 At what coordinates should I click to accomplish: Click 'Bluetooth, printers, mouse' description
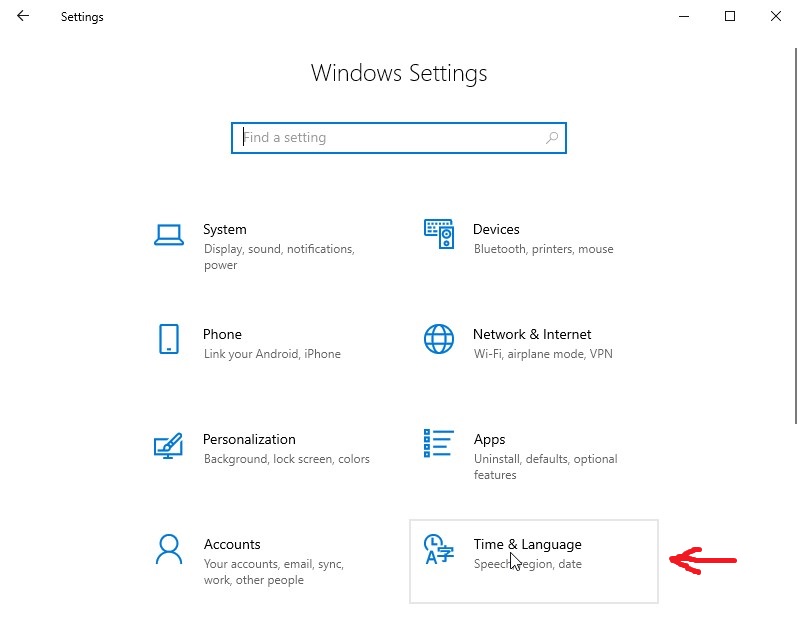point(544,249)
